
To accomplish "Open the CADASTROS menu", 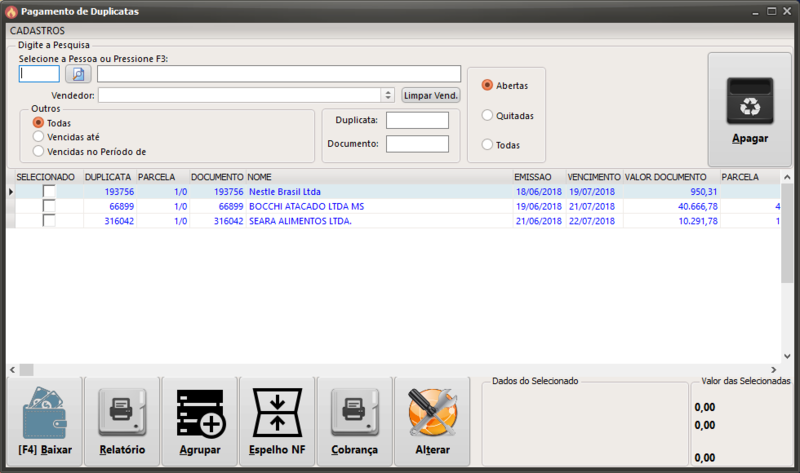I will [37, 31].
